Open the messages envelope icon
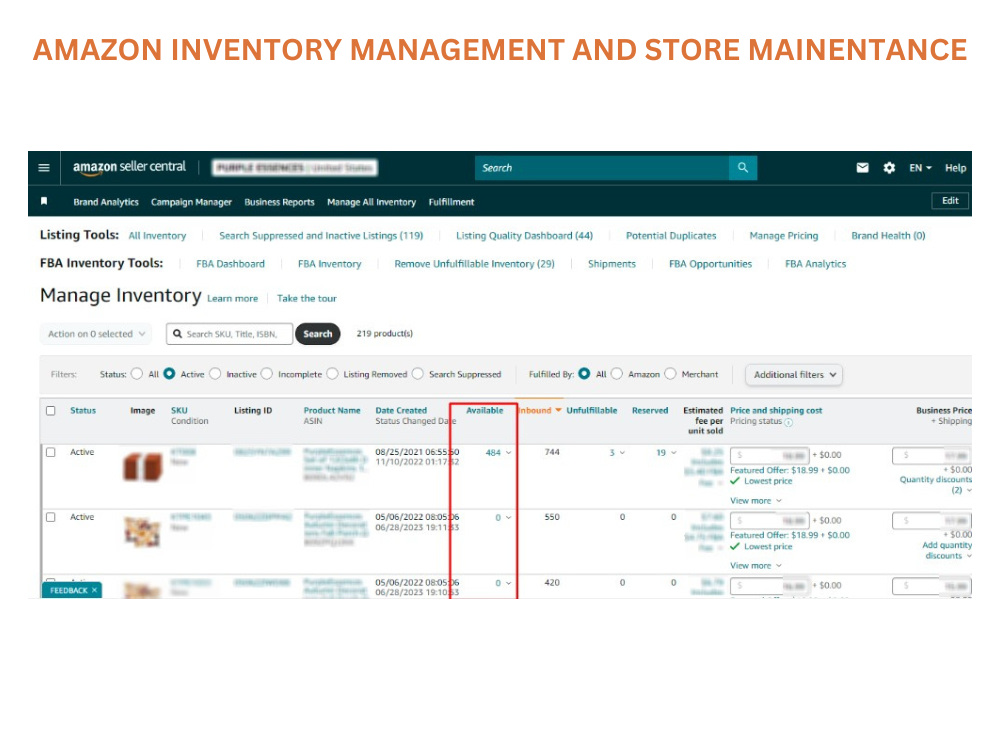Image resolution: width=1000 pixels, height=750 pixels. click(862, 168)
